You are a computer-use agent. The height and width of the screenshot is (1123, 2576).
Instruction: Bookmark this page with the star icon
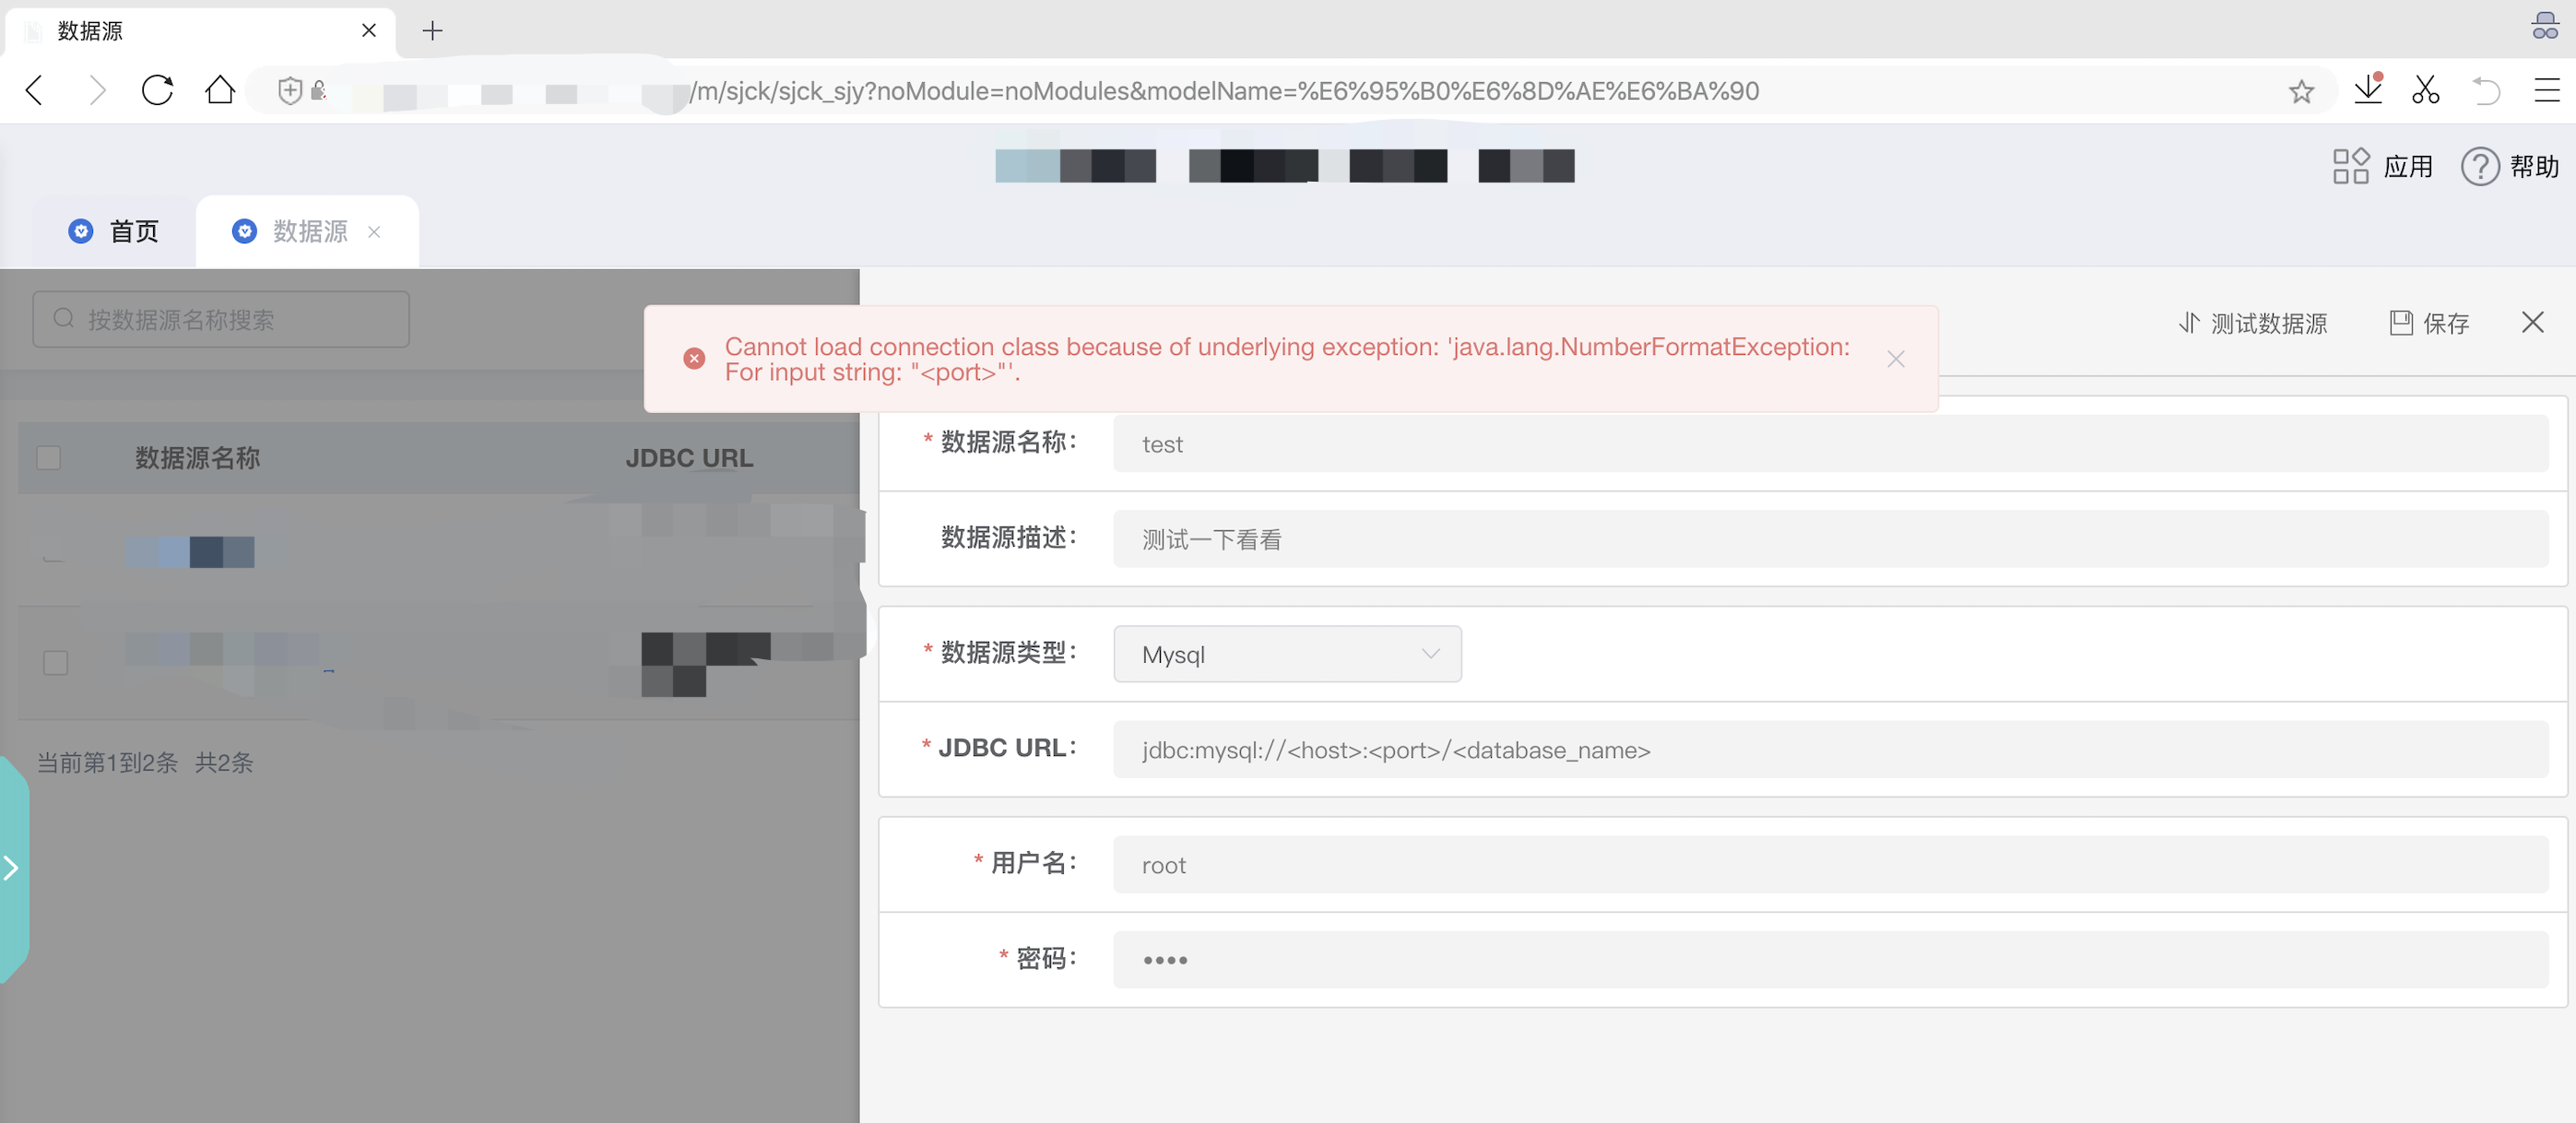[2301, 91]
